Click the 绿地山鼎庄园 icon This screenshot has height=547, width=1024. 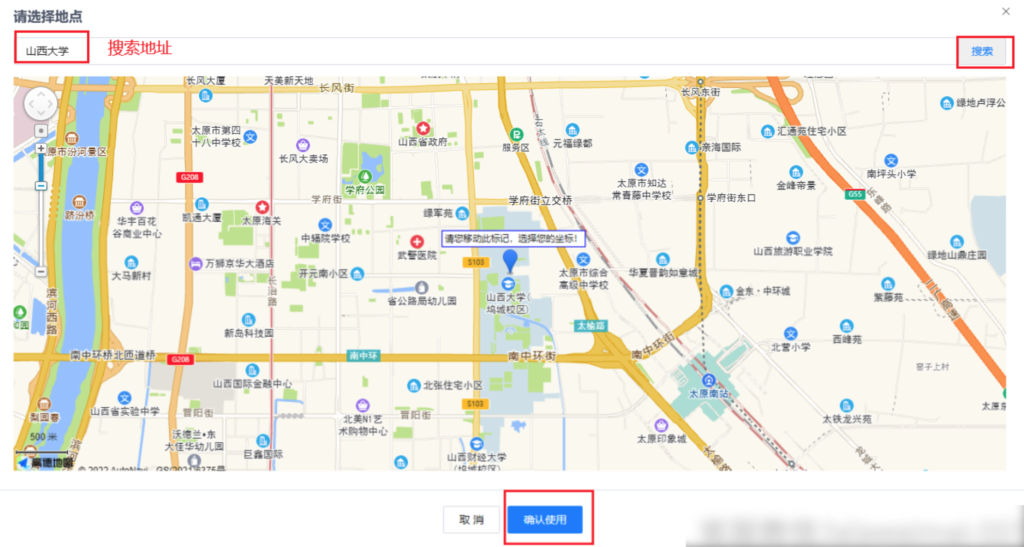point(957,242)
